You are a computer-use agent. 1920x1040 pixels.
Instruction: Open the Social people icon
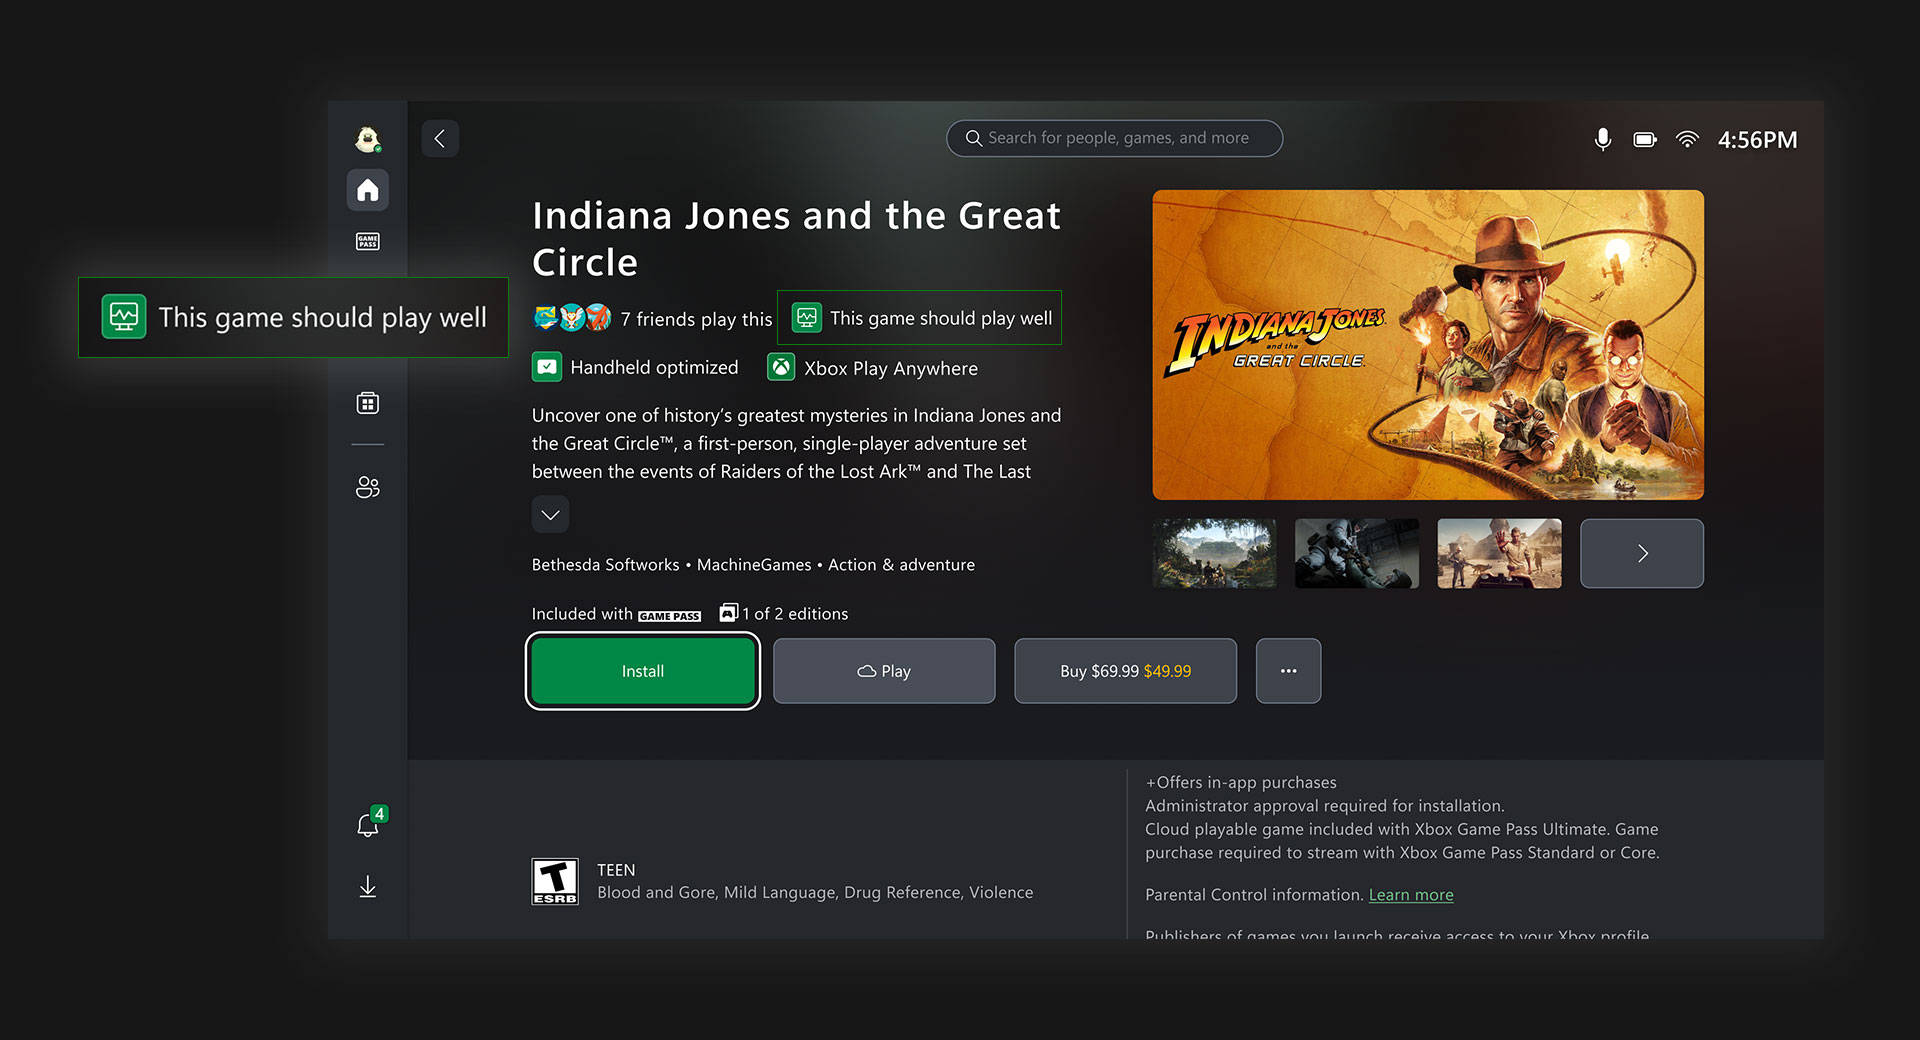pyautogui.click(x=367, y=487)
